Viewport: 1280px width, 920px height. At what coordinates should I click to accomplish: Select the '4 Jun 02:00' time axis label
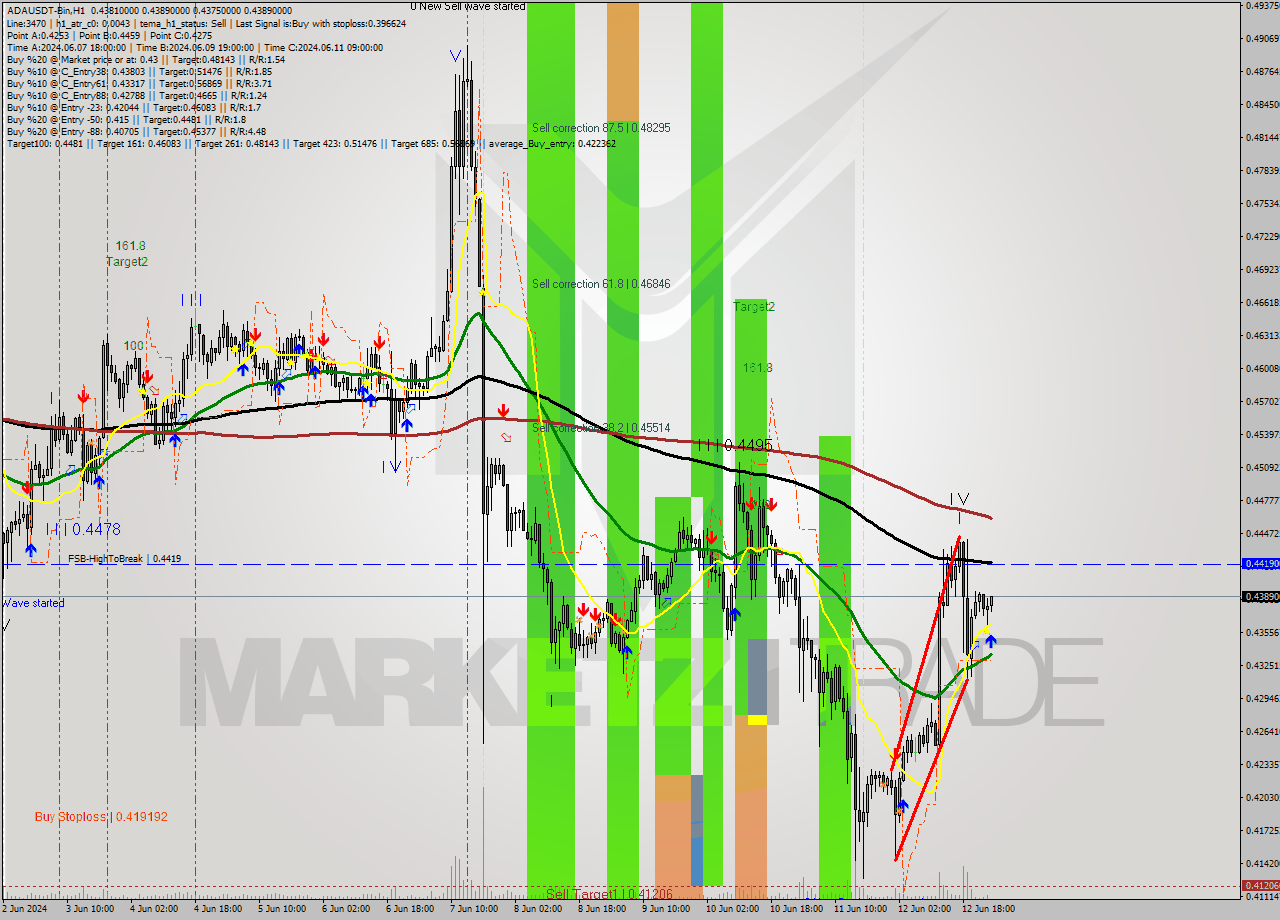[153, 909]
